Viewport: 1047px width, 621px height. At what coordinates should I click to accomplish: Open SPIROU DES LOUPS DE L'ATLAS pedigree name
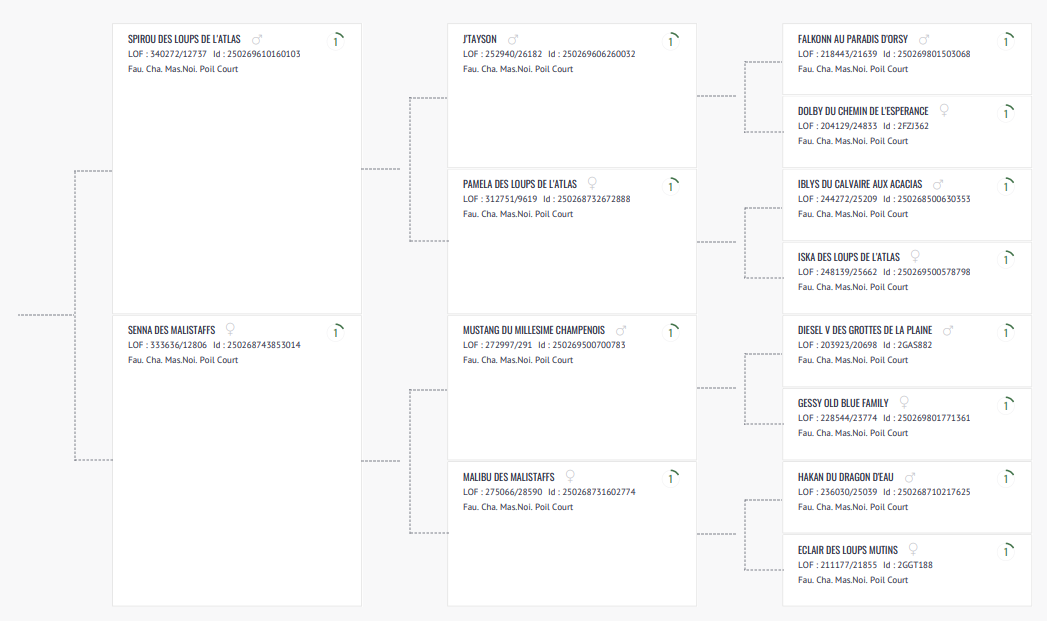[x=184, y=39]
